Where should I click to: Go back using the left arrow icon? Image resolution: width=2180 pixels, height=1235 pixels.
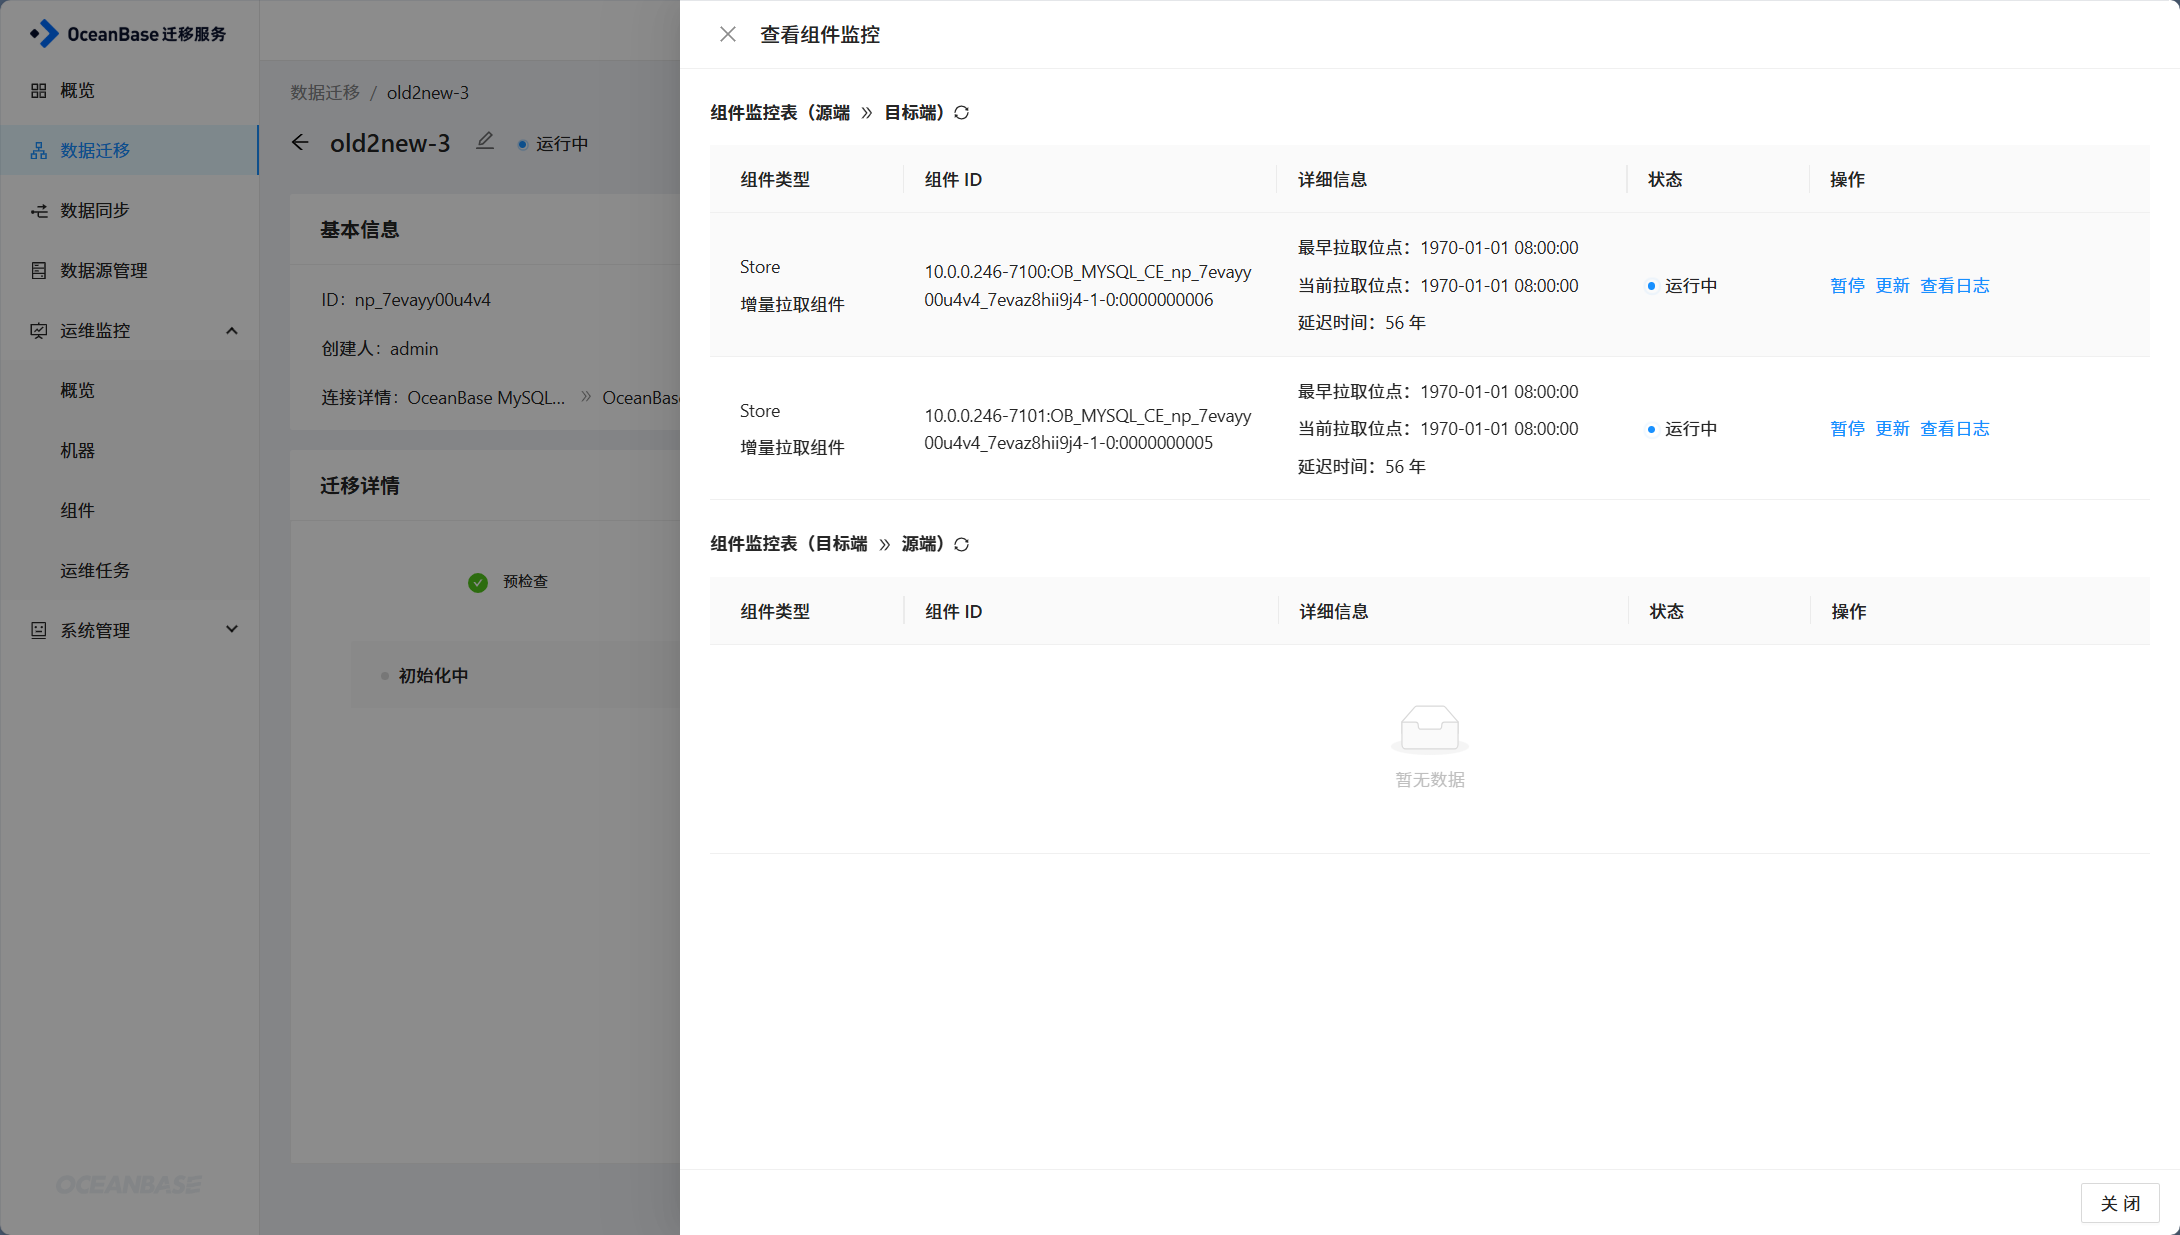coord(300,143)
